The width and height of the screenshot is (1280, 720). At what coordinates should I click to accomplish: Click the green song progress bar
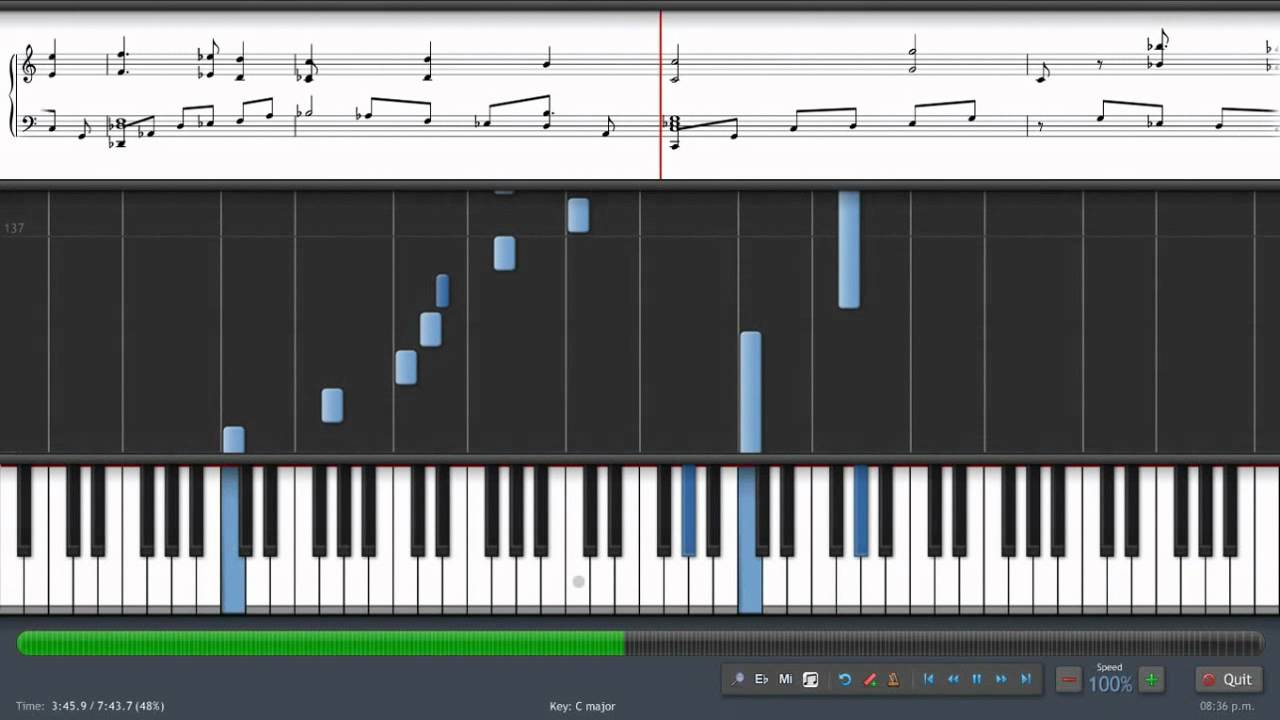coord(321,643)
